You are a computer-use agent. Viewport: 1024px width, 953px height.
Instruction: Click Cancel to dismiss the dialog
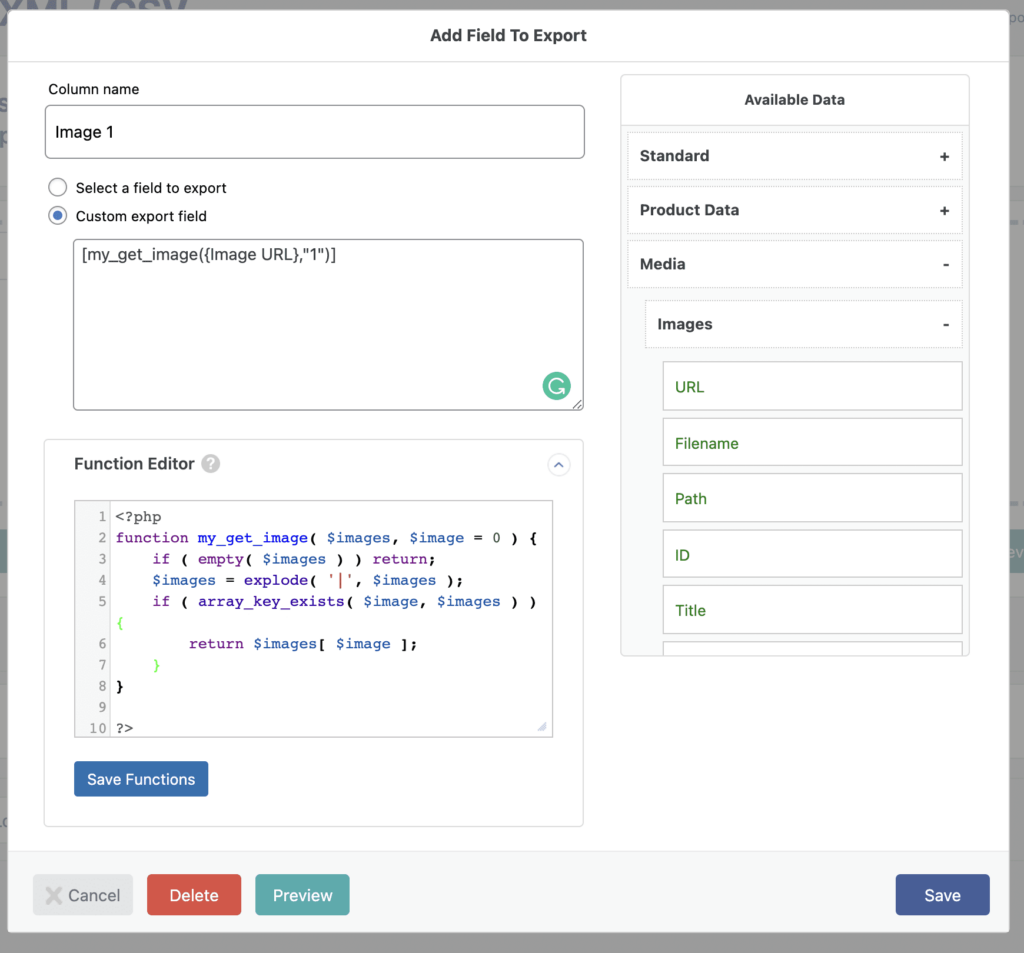coord(82,894)
